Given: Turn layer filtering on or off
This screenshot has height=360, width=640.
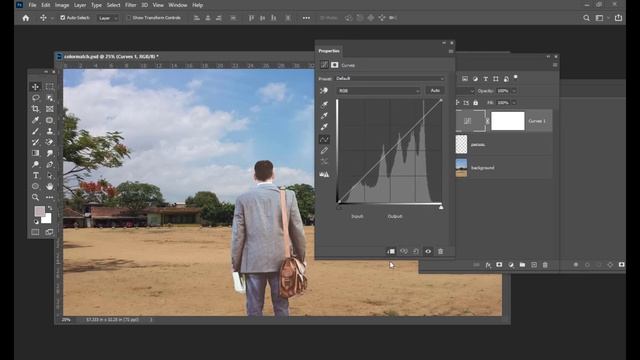Looking at the screenshot, I should click(516, 77).
